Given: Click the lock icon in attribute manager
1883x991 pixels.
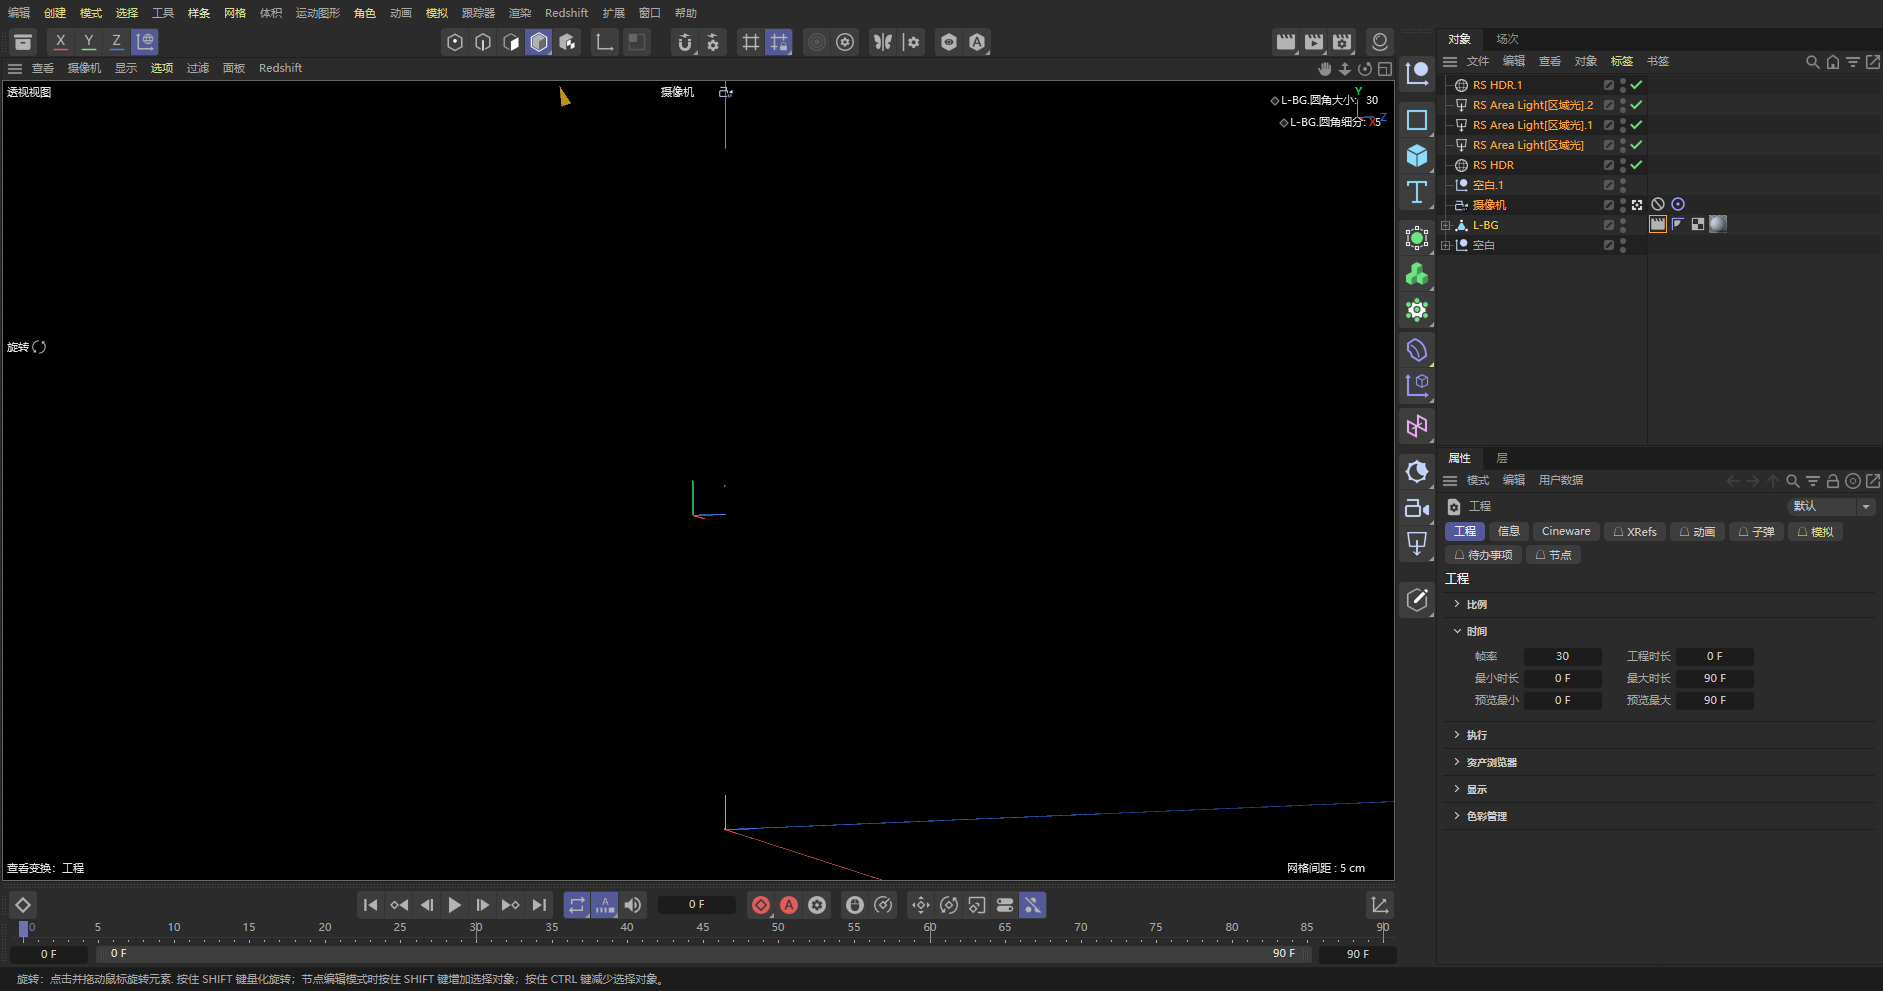Looking at the screenshot, I should pyautogui.click(x=1833, y=481).
